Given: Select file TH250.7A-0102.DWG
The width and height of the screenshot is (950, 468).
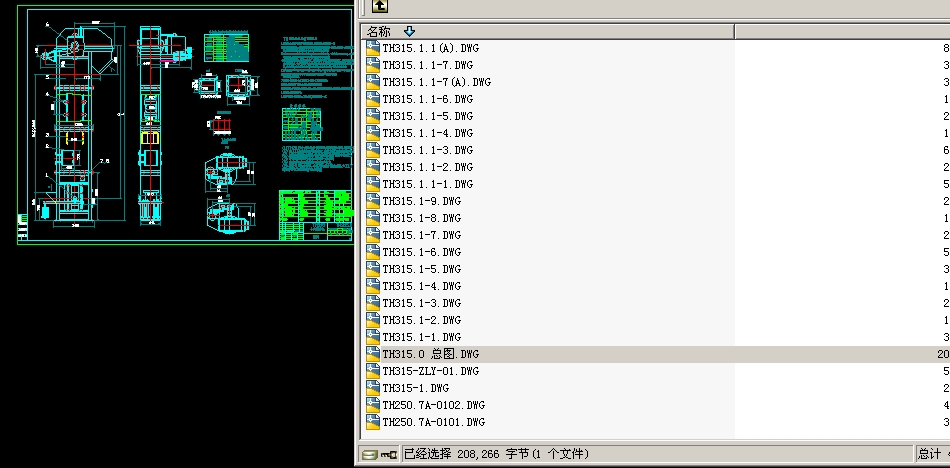Looking at the screenshot, I should click(434, 405).
